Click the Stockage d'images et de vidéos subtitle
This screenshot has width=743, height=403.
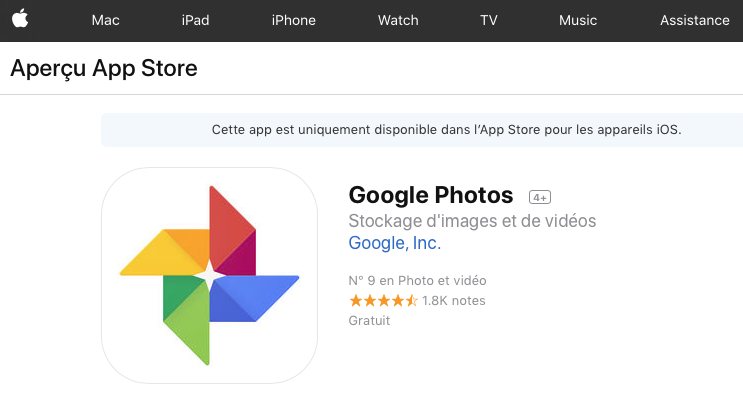coord(472,221)
